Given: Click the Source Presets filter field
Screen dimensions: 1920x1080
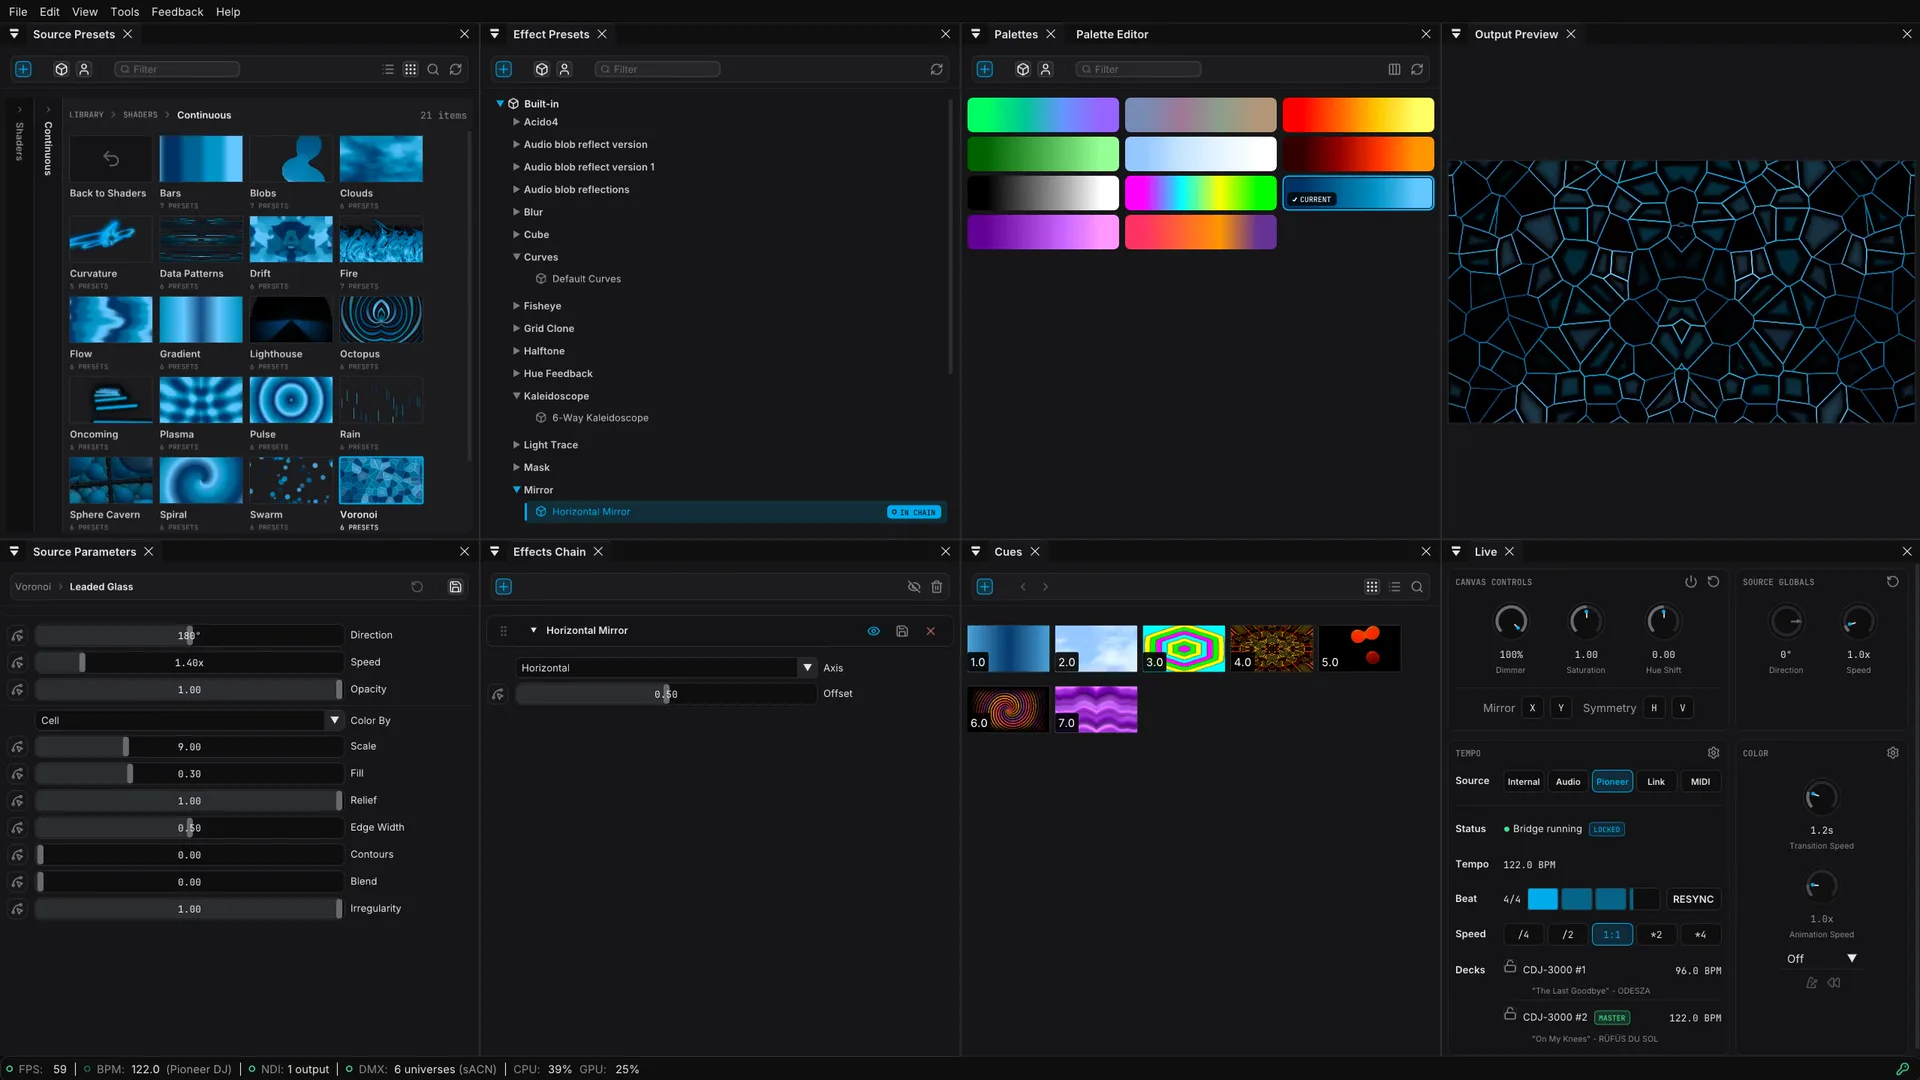Looking at the screenshot, I should click(x=177, y=69).
